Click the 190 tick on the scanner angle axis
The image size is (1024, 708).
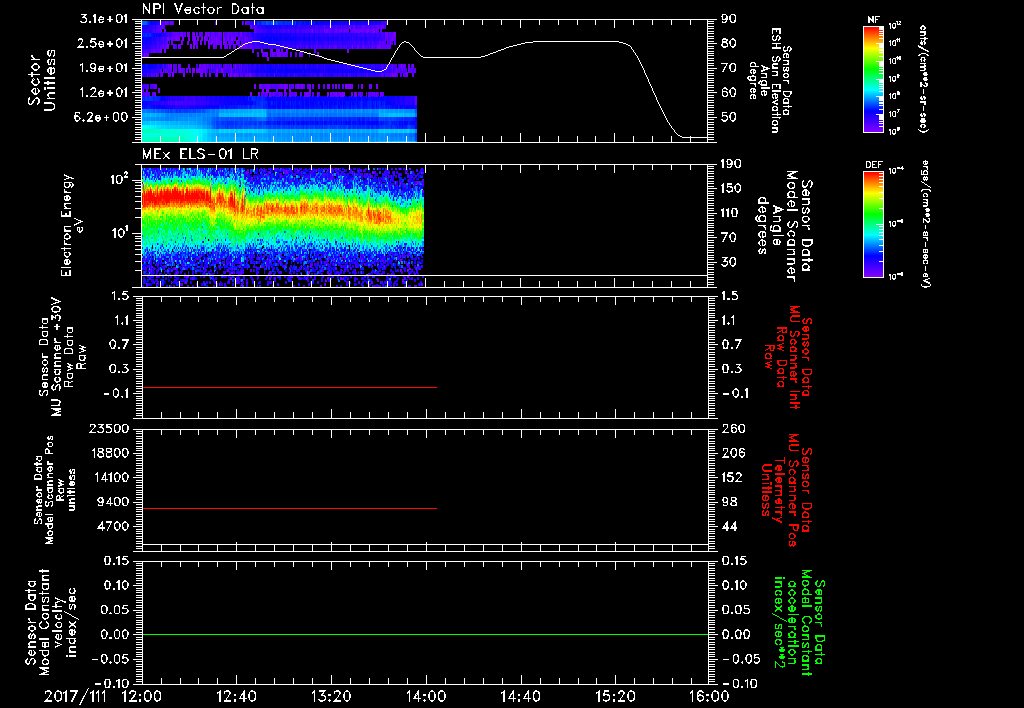732,164
